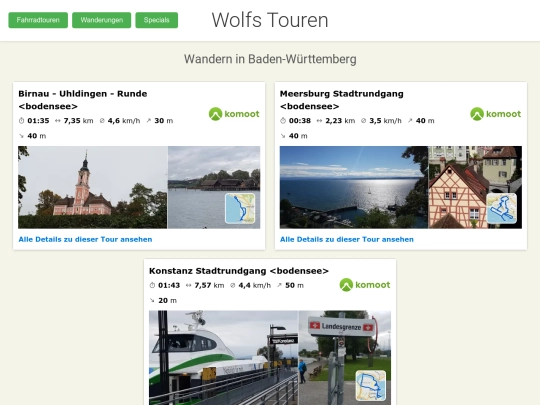Open the route map thumbnail in the Meersburg card
The height and width of the screenshot is (405, 540).
pyautogui.click(x=502, y=208)
